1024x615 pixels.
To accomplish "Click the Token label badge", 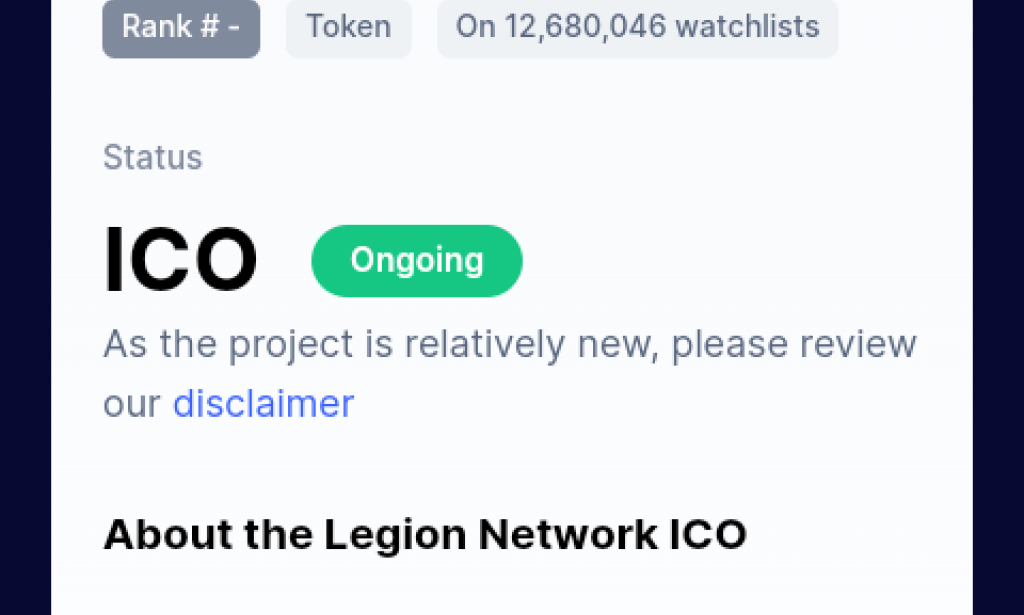I will point(348,28).
